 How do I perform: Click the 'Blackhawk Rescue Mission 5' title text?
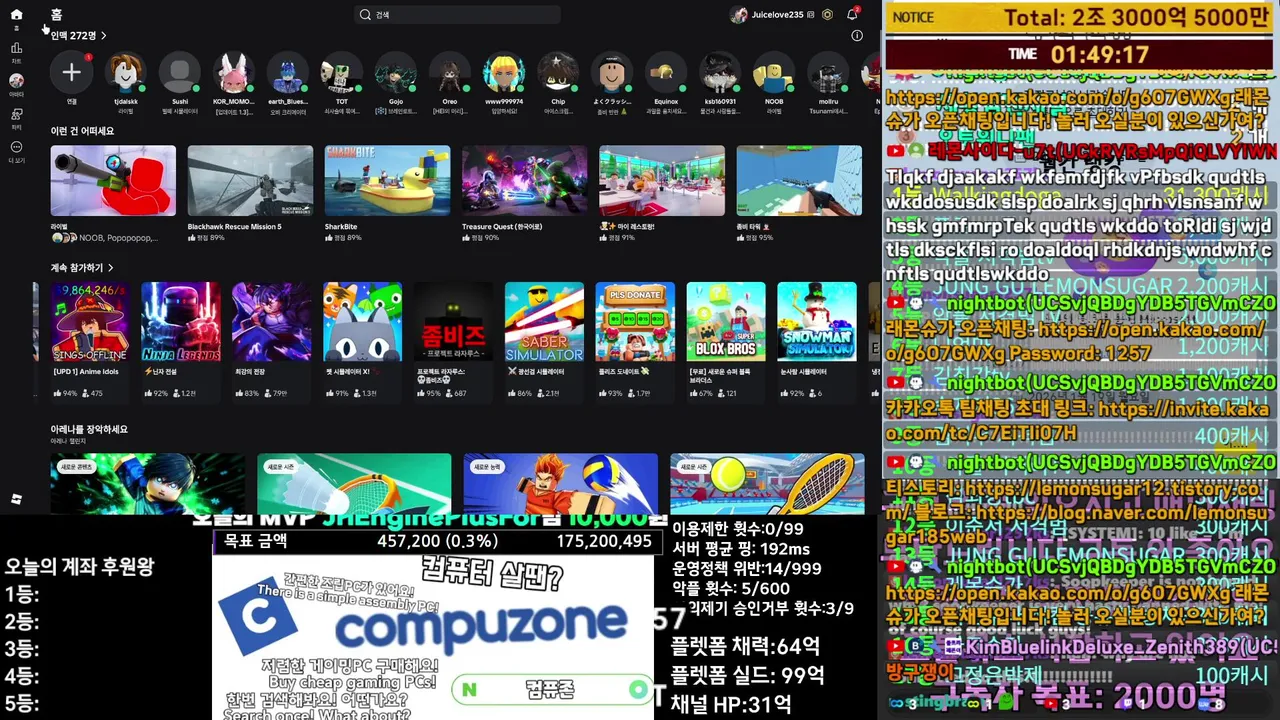tap(234, 227)
